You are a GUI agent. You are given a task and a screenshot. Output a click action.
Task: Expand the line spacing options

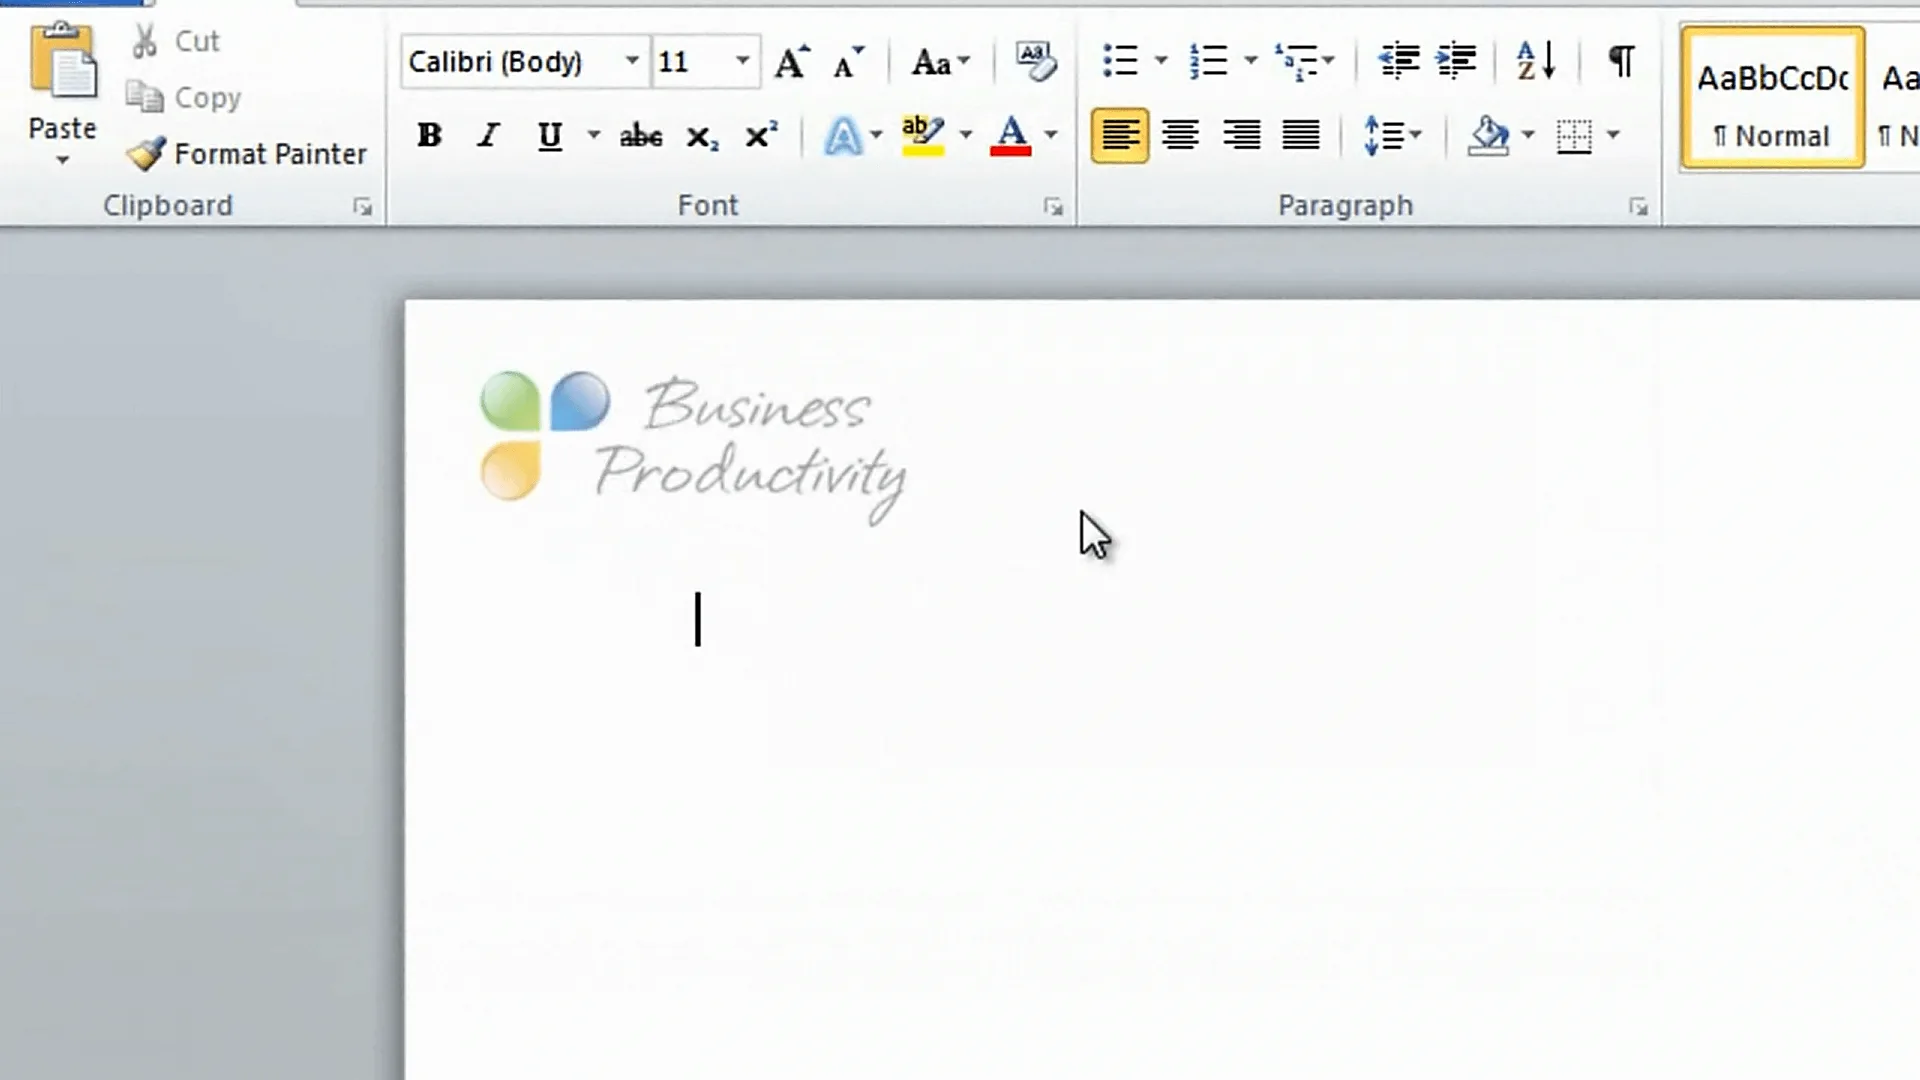(x=1392, y=136)
